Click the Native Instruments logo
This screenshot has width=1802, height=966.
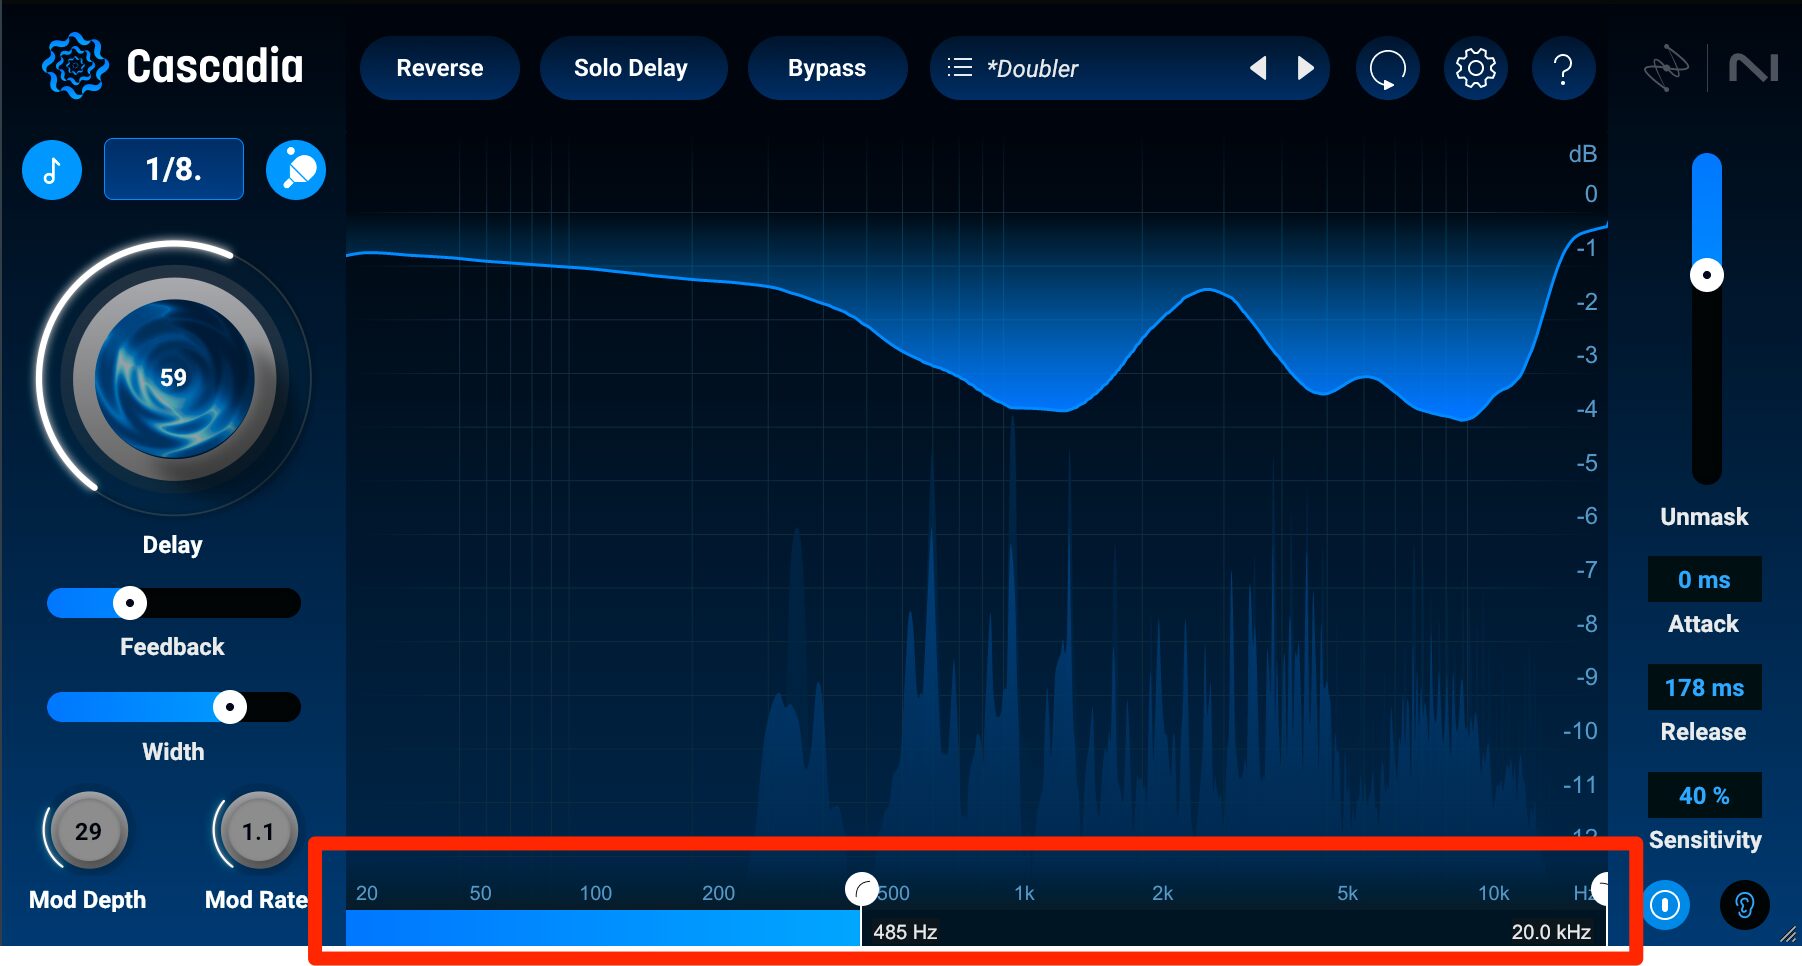coord(1754,68)
